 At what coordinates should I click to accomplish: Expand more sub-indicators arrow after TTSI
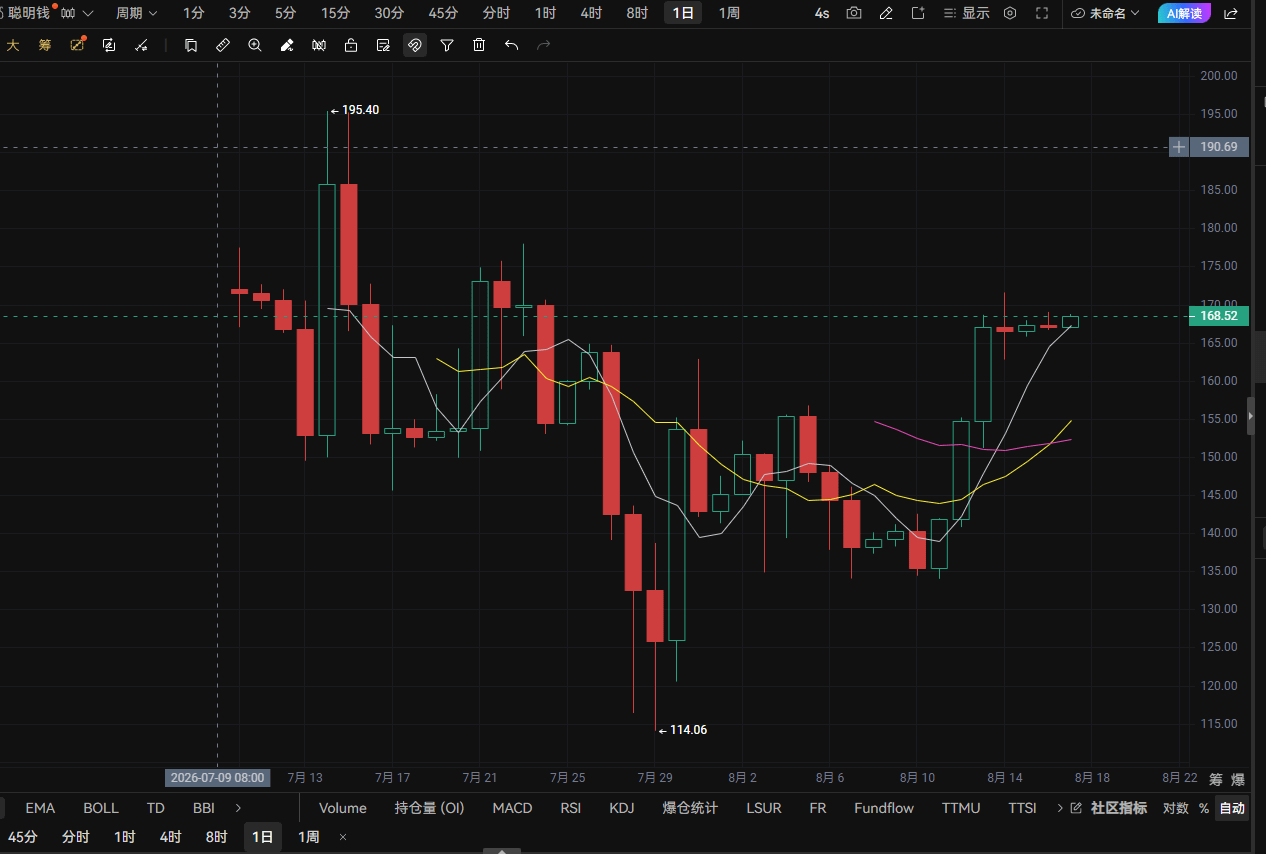[x=1059, y=808]
